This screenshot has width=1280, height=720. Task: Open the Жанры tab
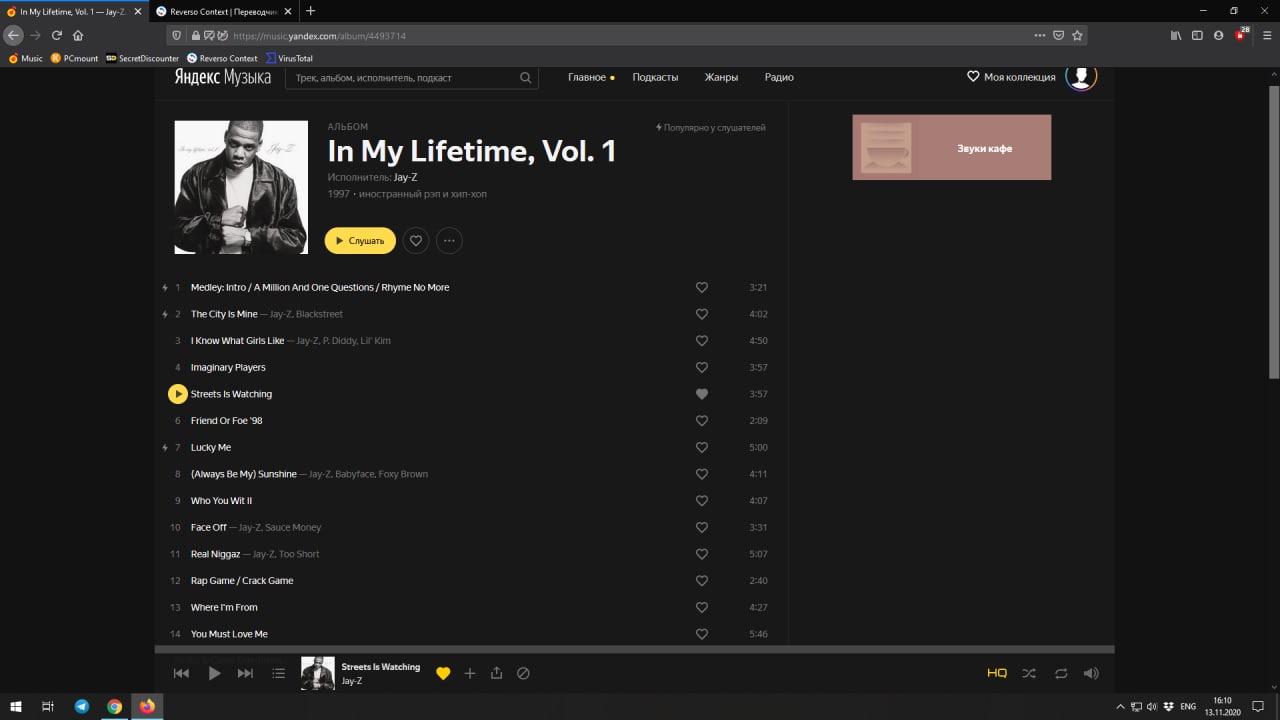(721, 77)
